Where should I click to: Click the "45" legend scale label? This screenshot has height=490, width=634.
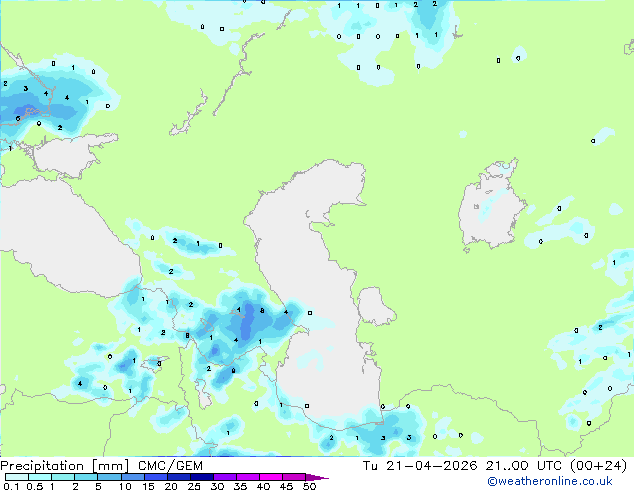[286, 486]
